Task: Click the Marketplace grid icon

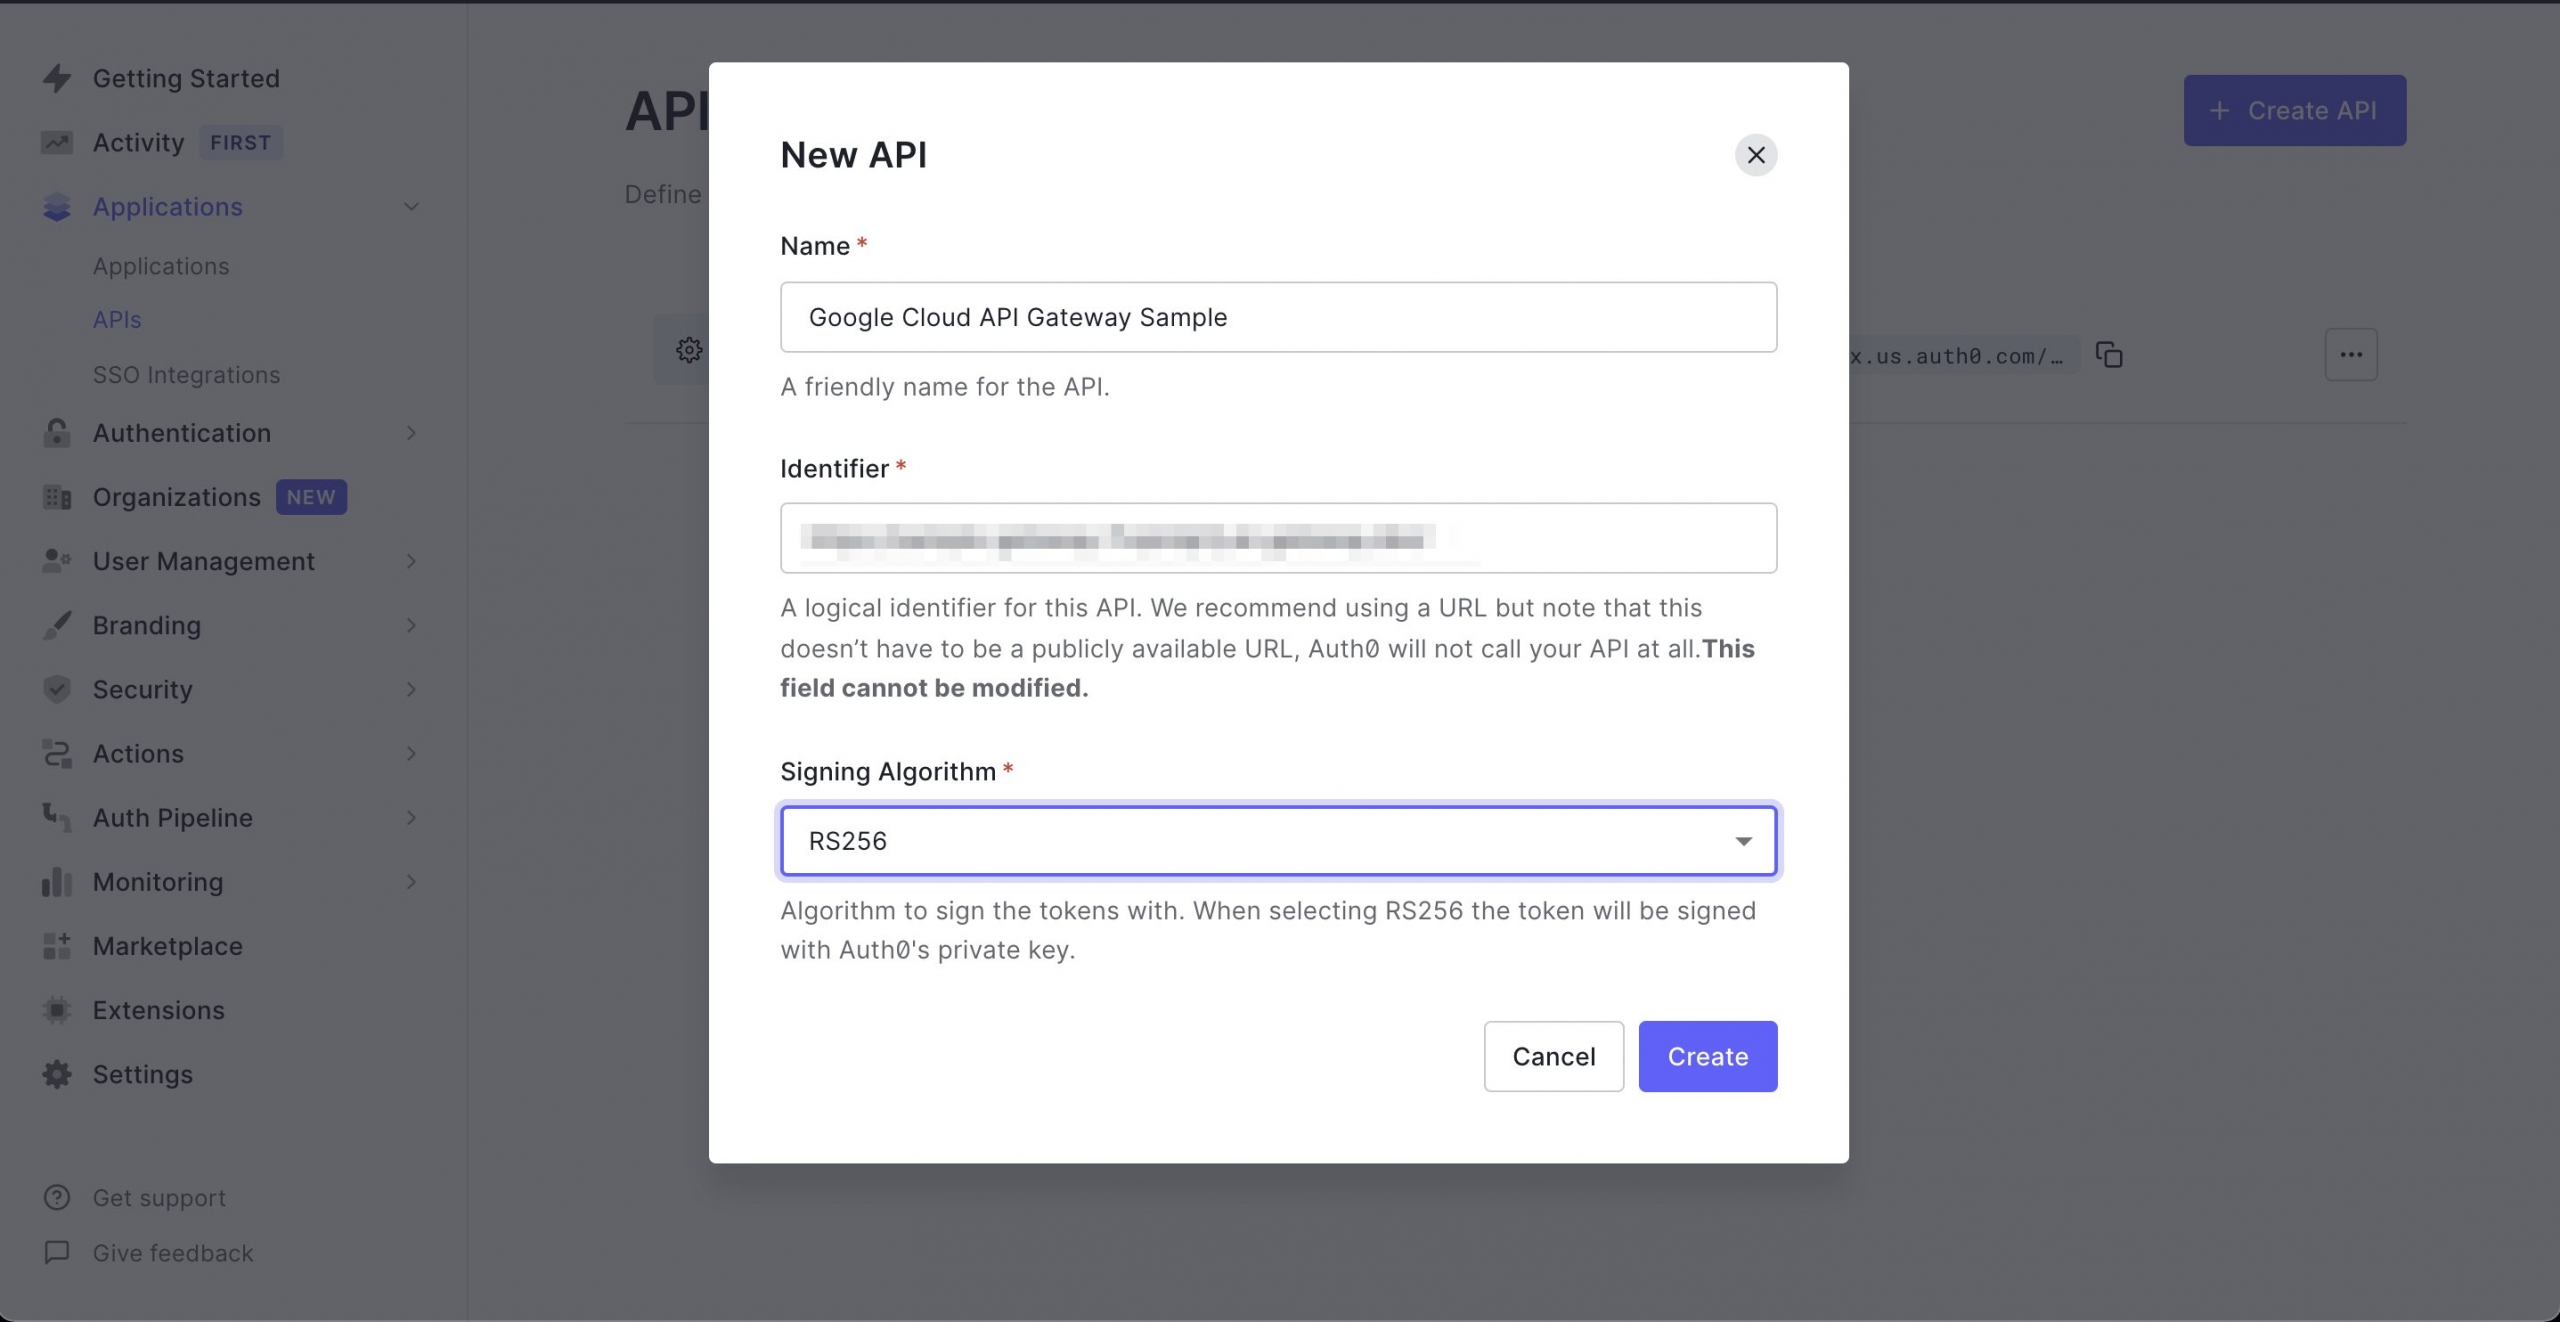Action: point(57,946)
